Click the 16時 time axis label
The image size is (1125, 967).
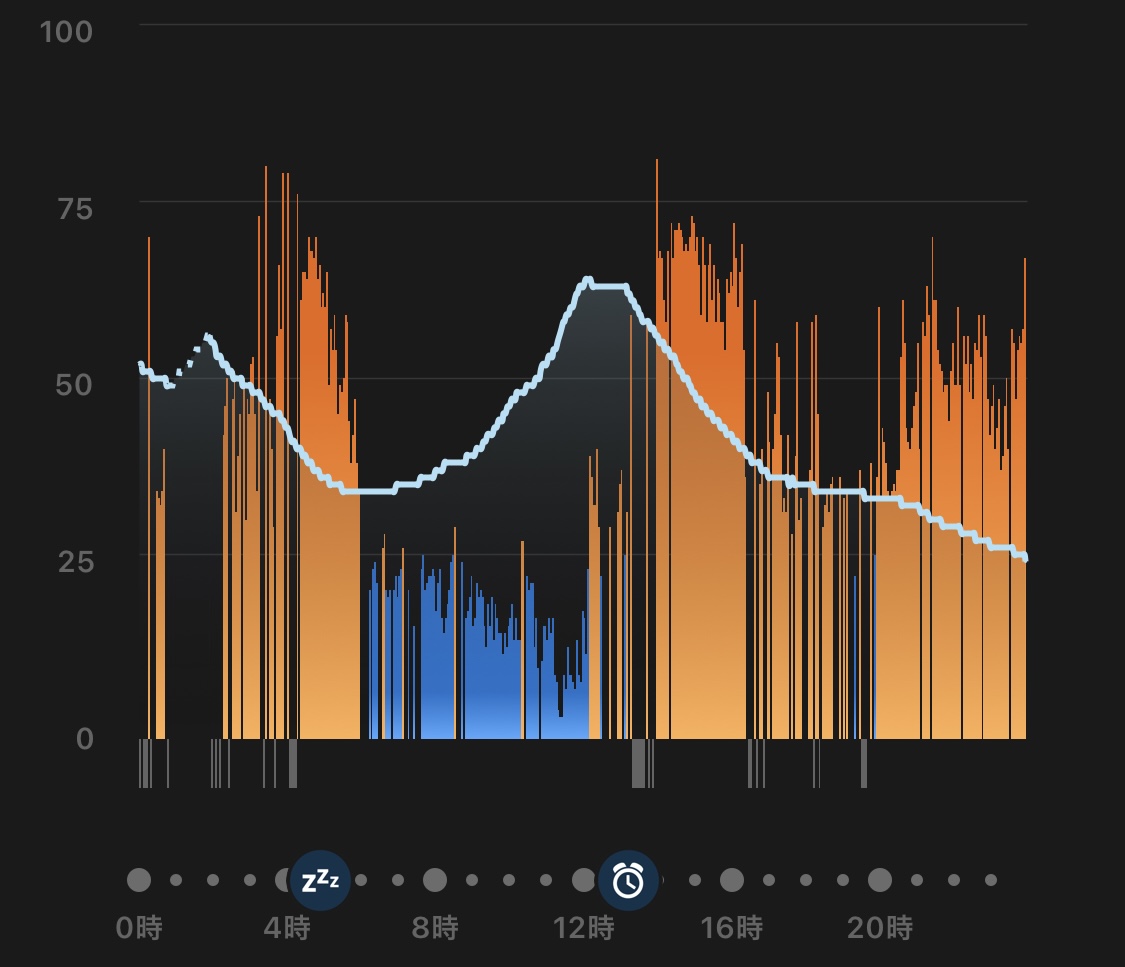tap(732, 928)
